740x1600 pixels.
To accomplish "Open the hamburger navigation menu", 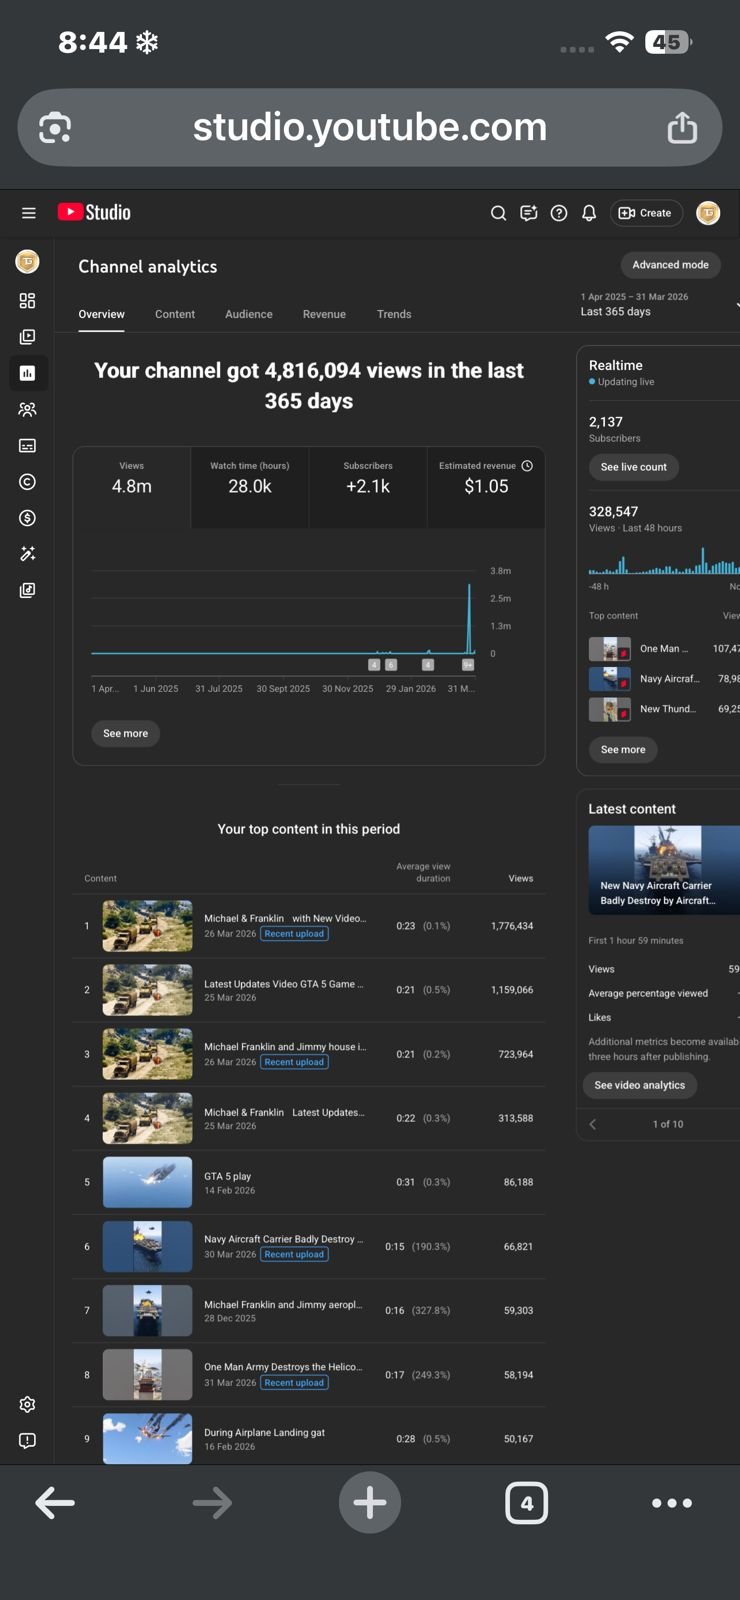I will [x=28, y=213].
